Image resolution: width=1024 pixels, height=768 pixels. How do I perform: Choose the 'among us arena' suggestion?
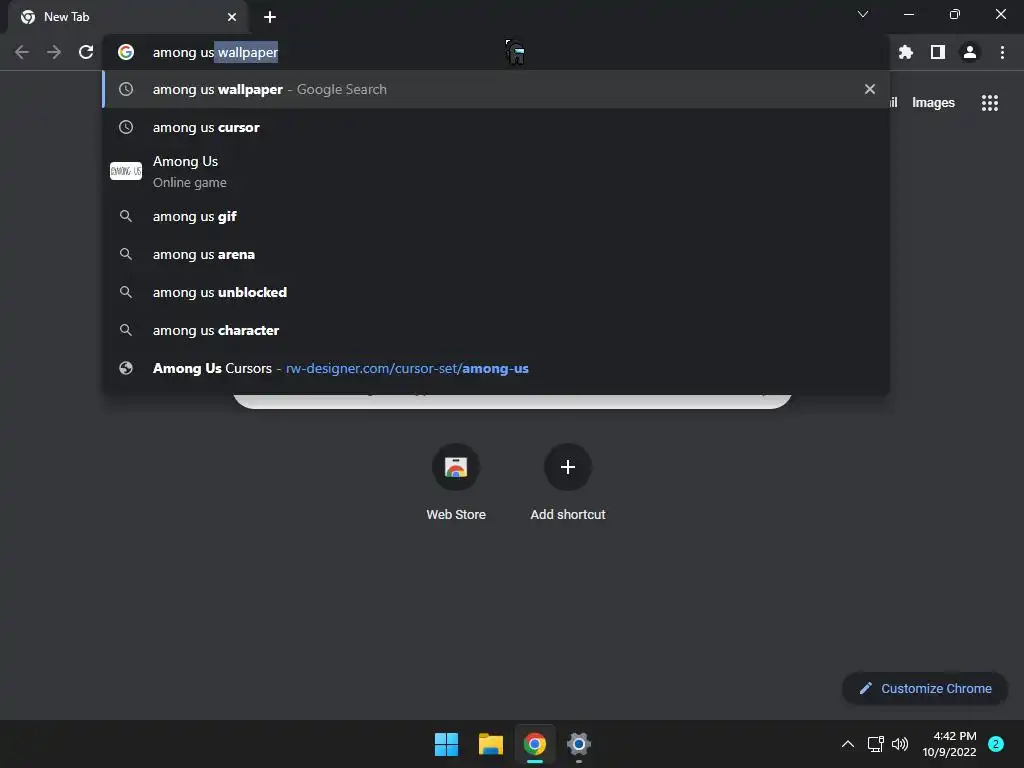pos(496,254)
